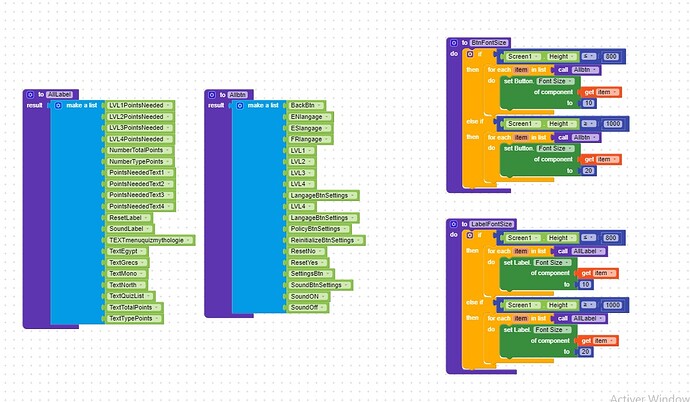This screenshot has height=402, width=690.
Task: Open the SettingsBtn component dropdown arrow
Action: click(x=328, y=274)
